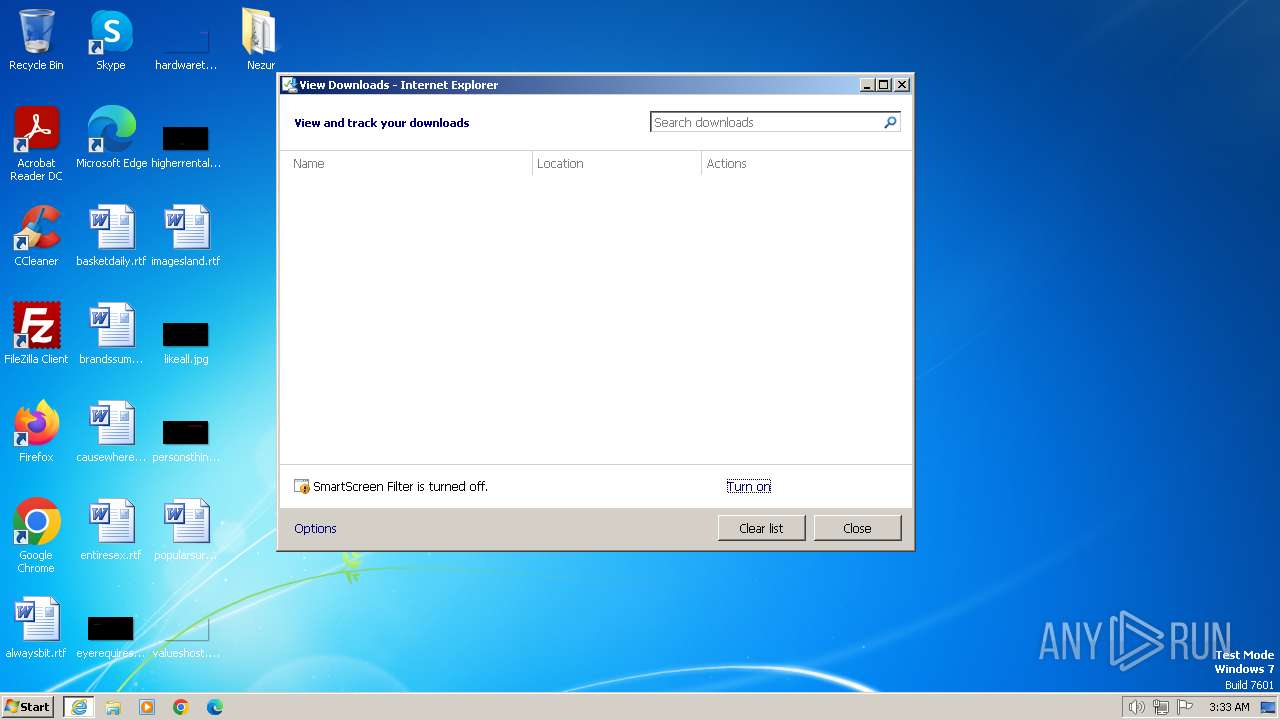Image resolution: width=1280 pixels, height=720 pixels.
Task: Launch Microsoft Edge desktop shortcut
Action: click(111, 137)
